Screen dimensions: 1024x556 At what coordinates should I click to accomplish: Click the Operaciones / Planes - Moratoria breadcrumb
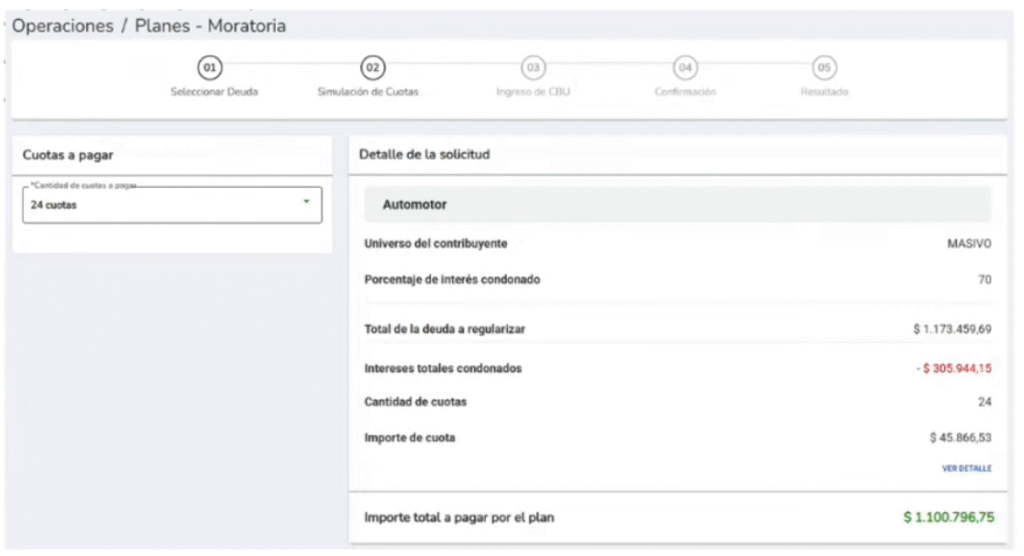coord(150,26)
